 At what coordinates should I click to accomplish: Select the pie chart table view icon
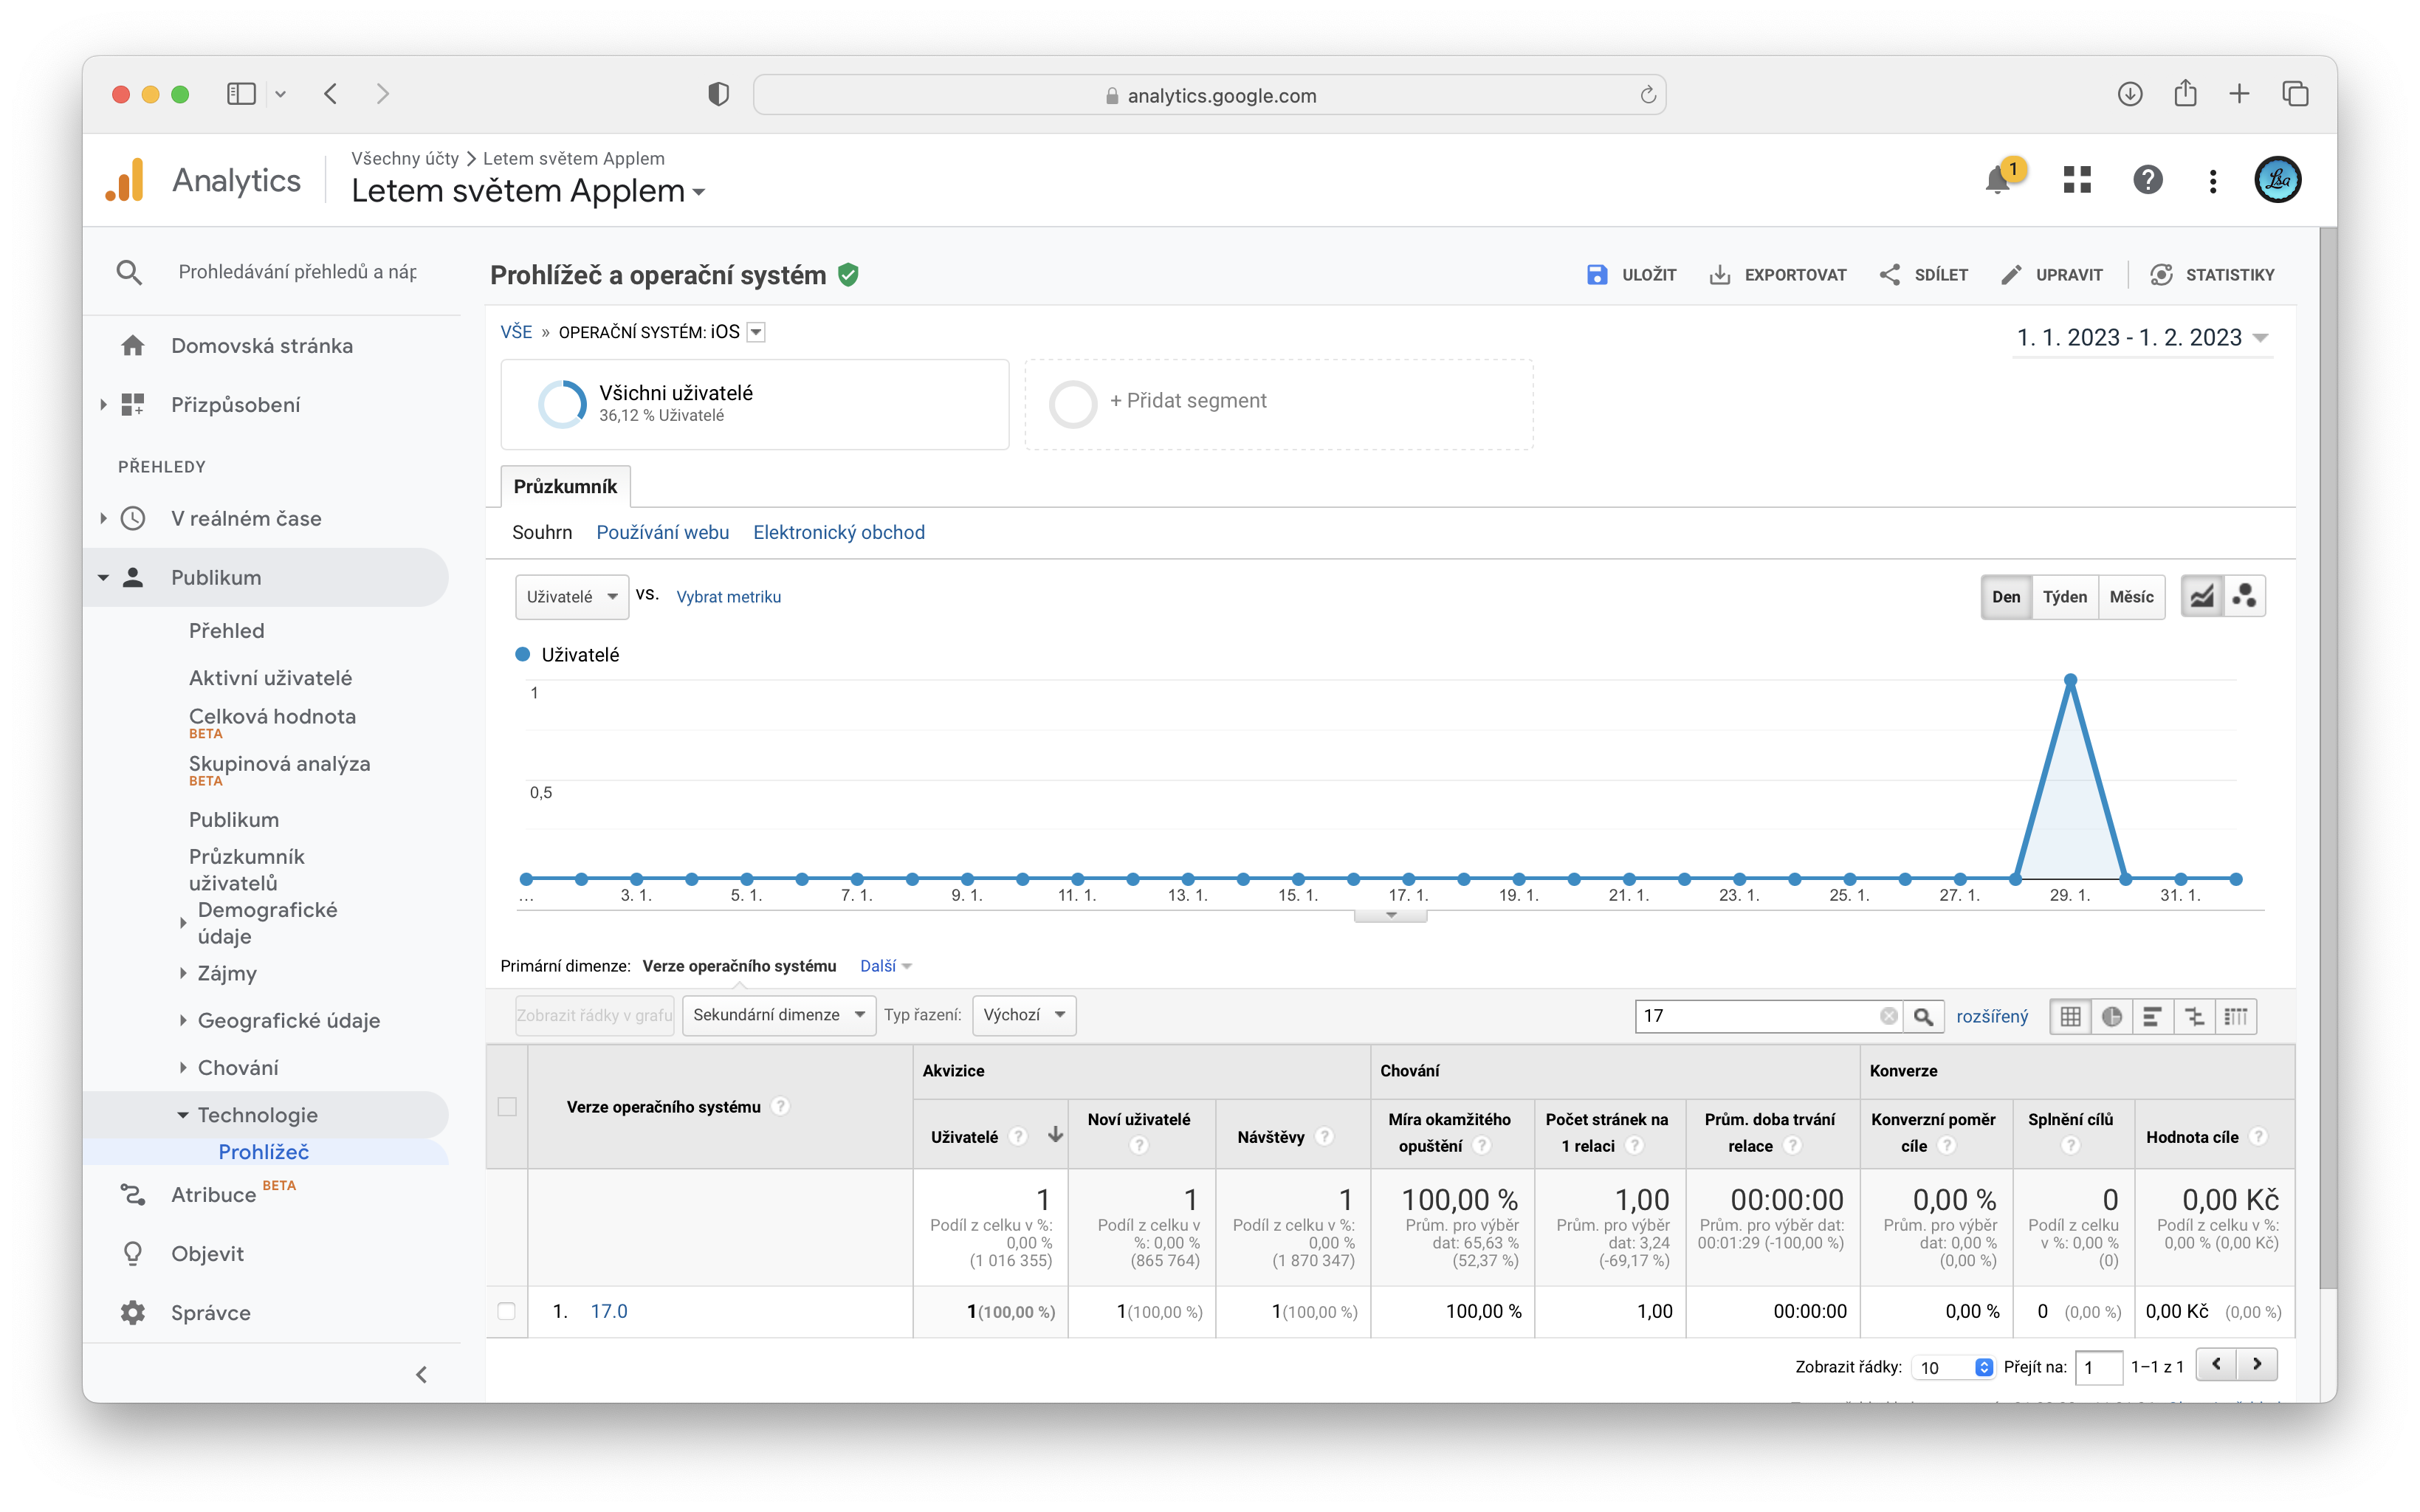[2111, 1016]
